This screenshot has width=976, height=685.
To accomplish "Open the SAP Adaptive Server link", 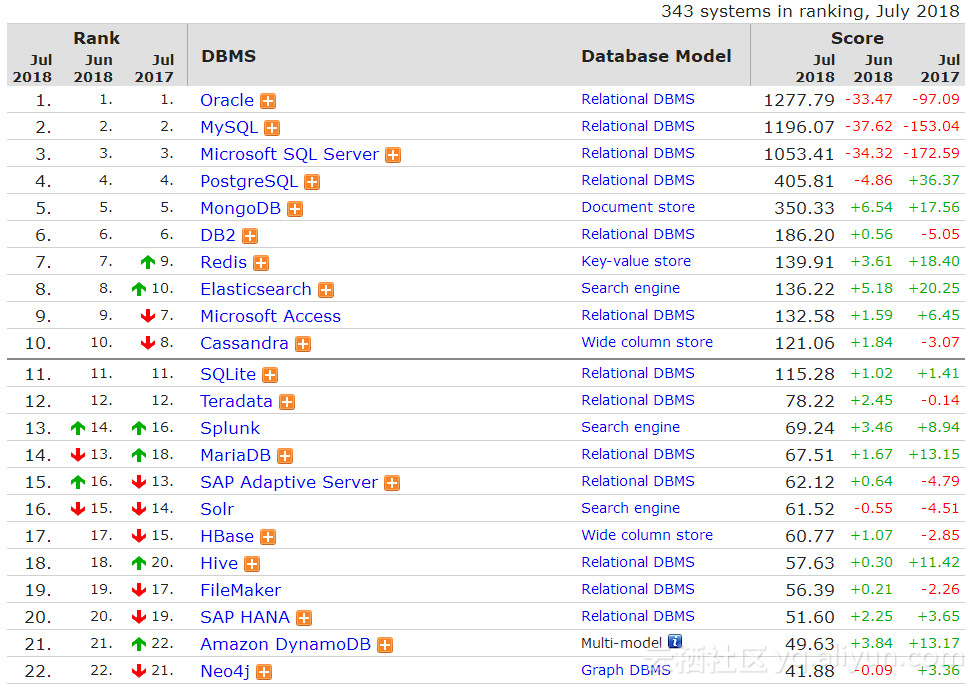I will coord(289,483).
